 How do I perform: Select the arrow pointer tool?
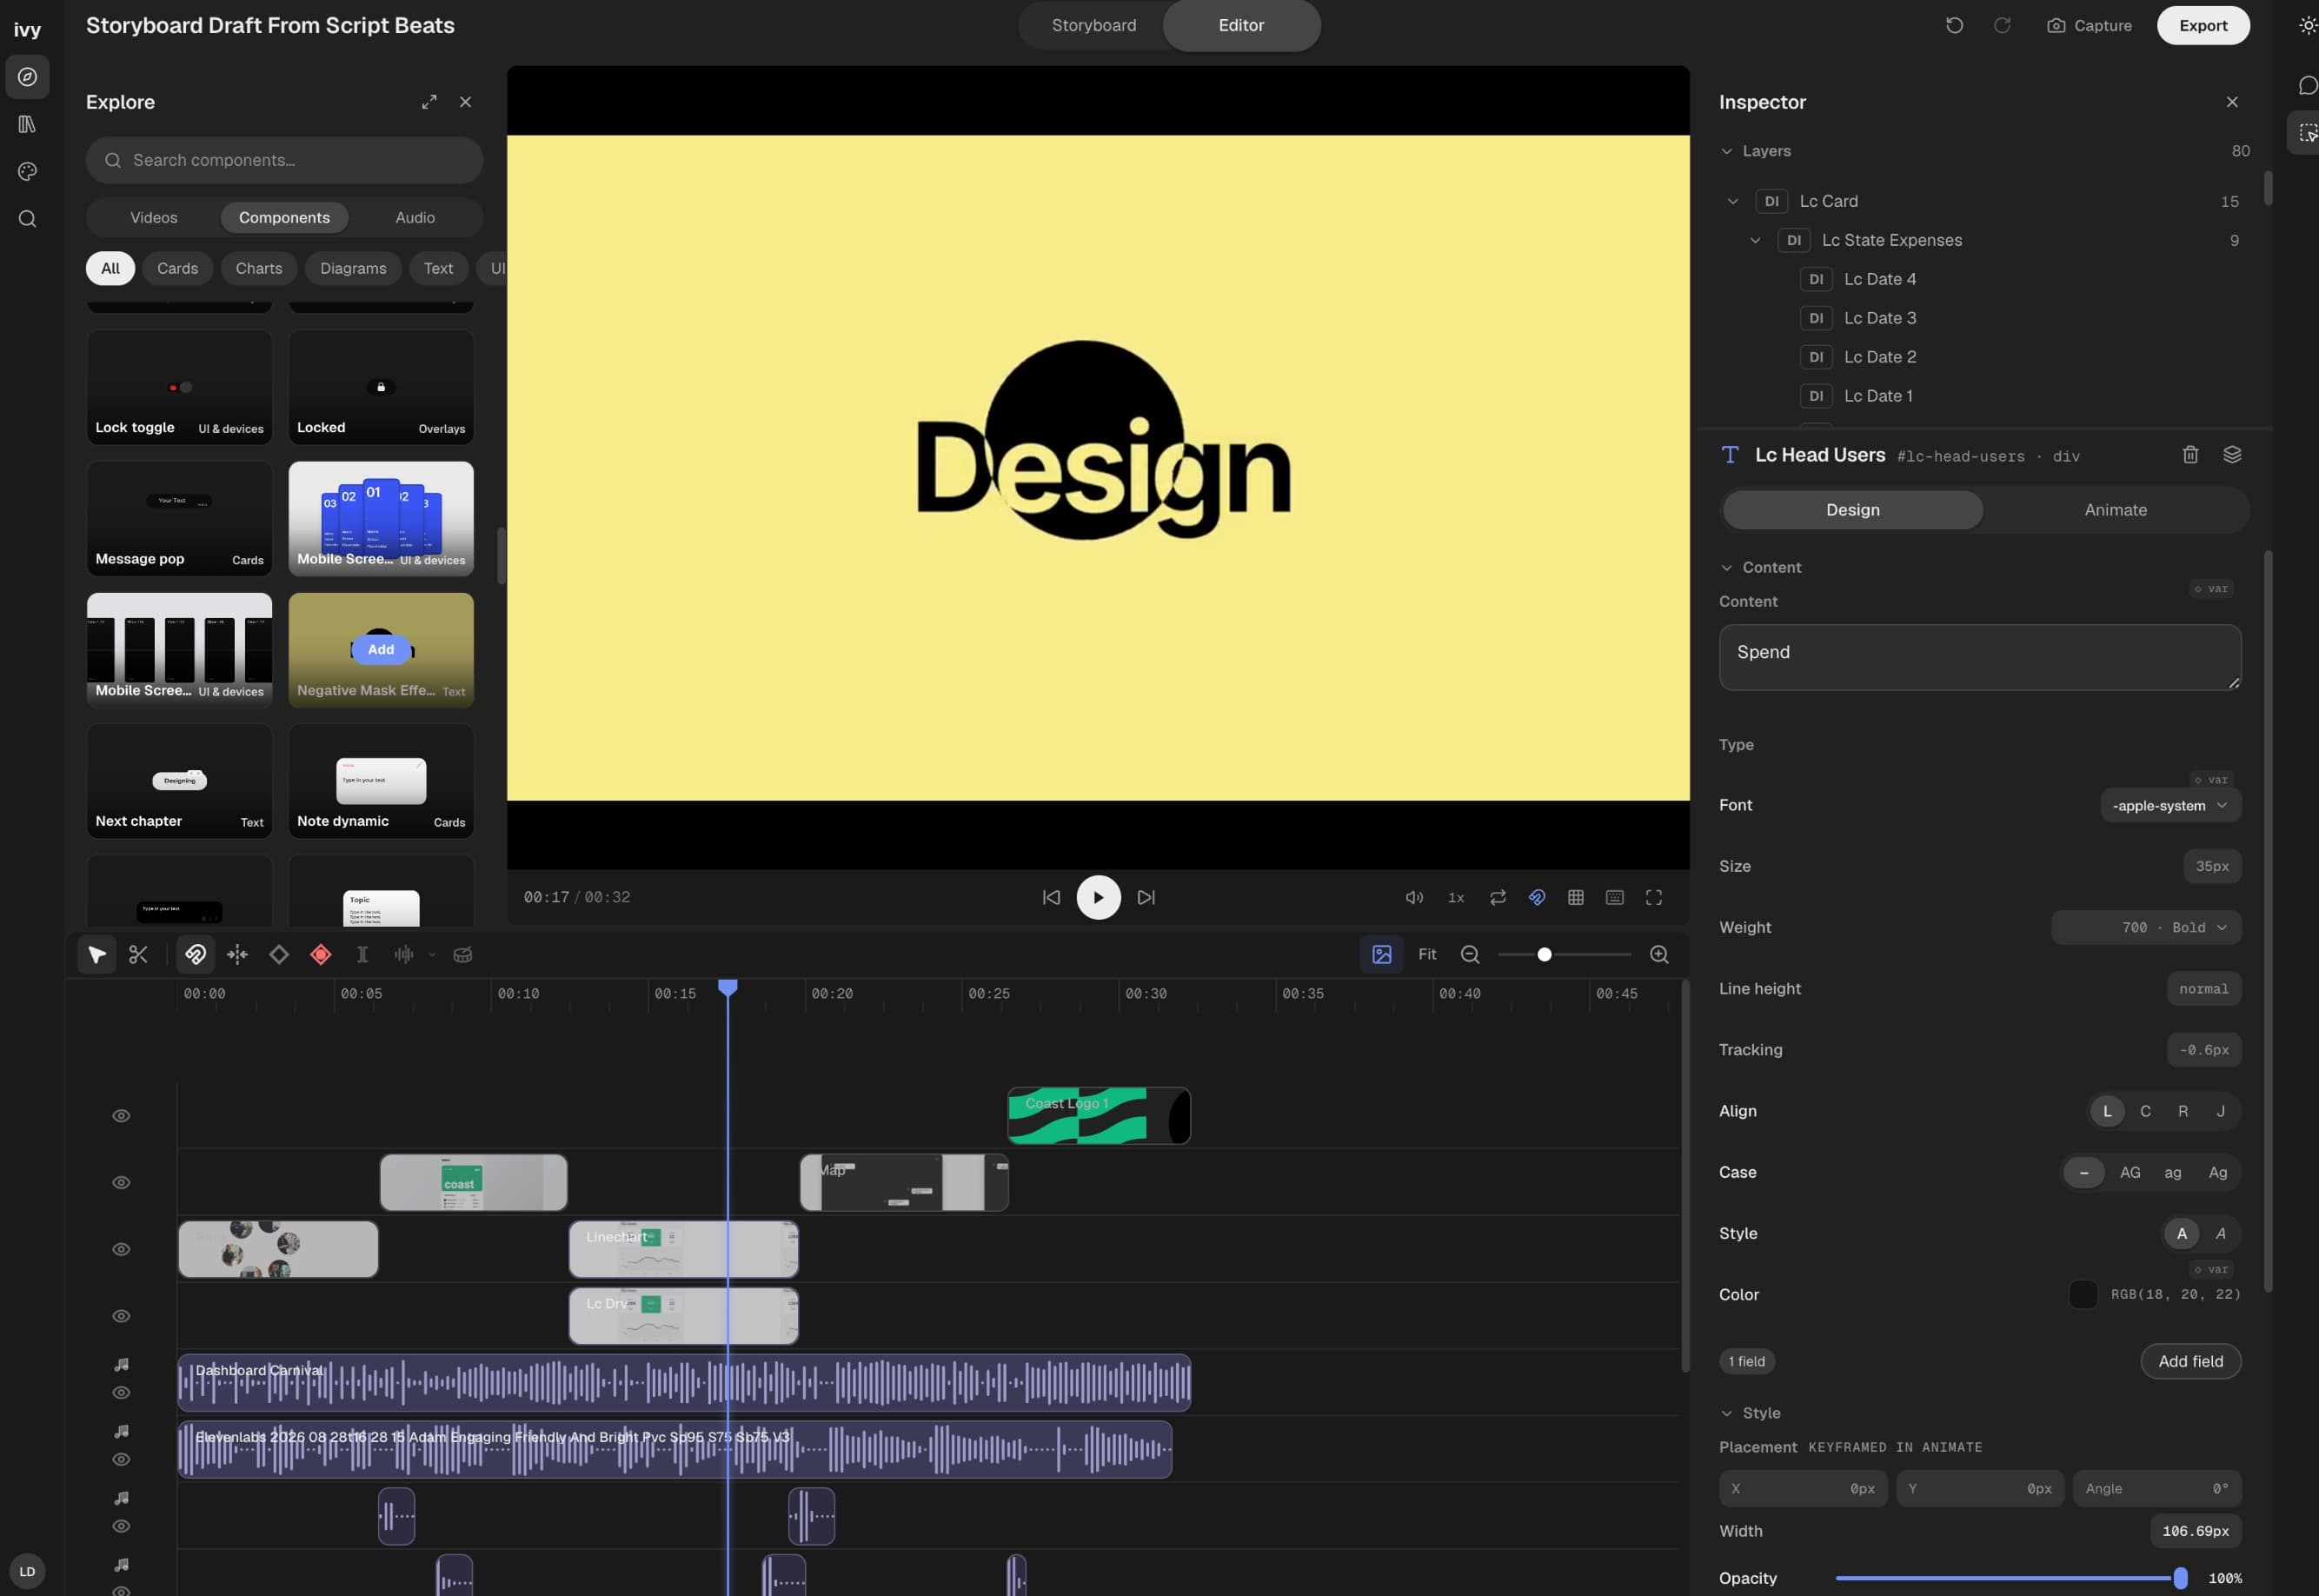click(97, 954)
